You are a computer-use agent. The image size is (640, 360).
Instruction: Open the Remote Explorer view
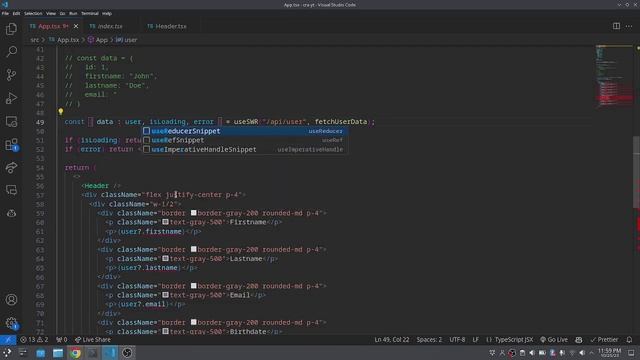click(11, 121)
